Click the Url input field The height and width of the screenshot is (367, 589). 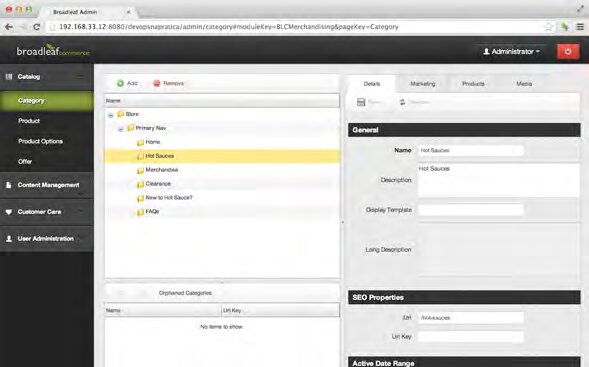pos(471,318)
